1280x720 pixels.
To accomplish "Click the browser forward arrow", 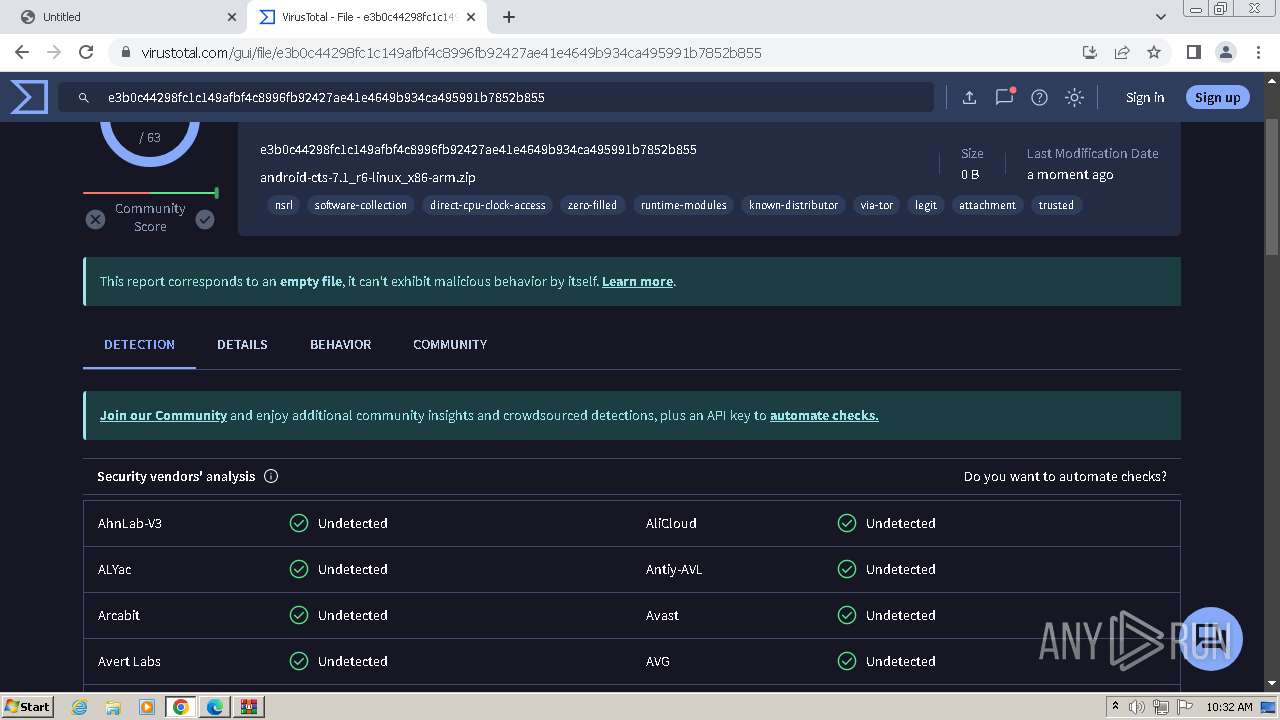I will coord(54,52).
